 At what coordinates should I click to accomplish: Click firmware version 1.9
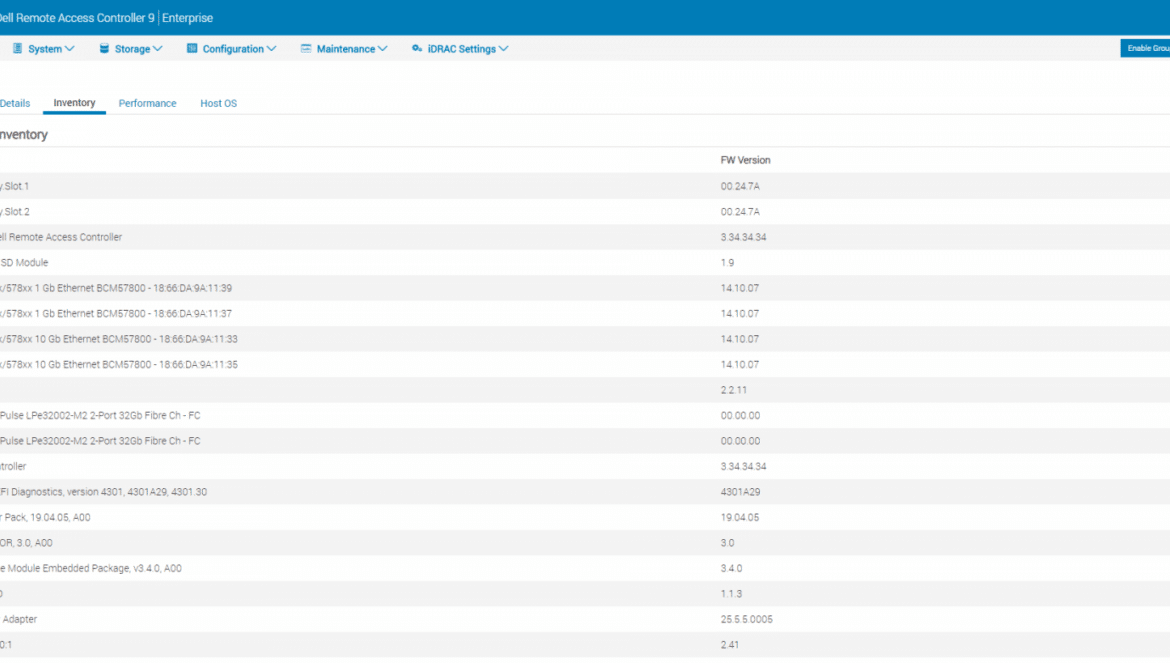pyautogui.click(x=728, y=263)
